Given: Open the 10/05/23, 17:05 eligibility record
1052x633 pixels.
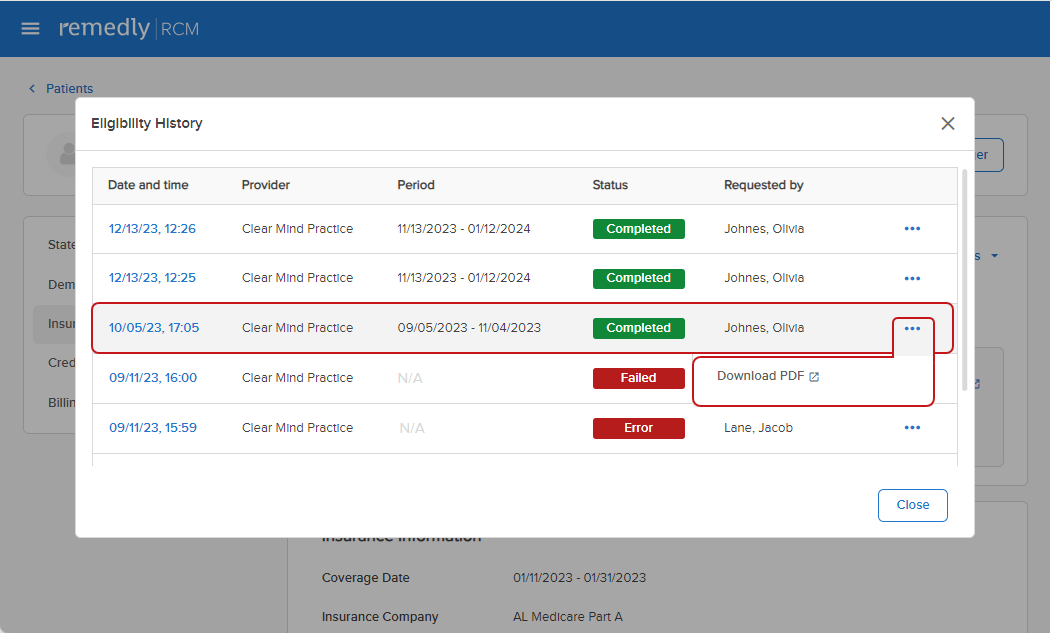Looking at the screenshot, I should [153, 328].
